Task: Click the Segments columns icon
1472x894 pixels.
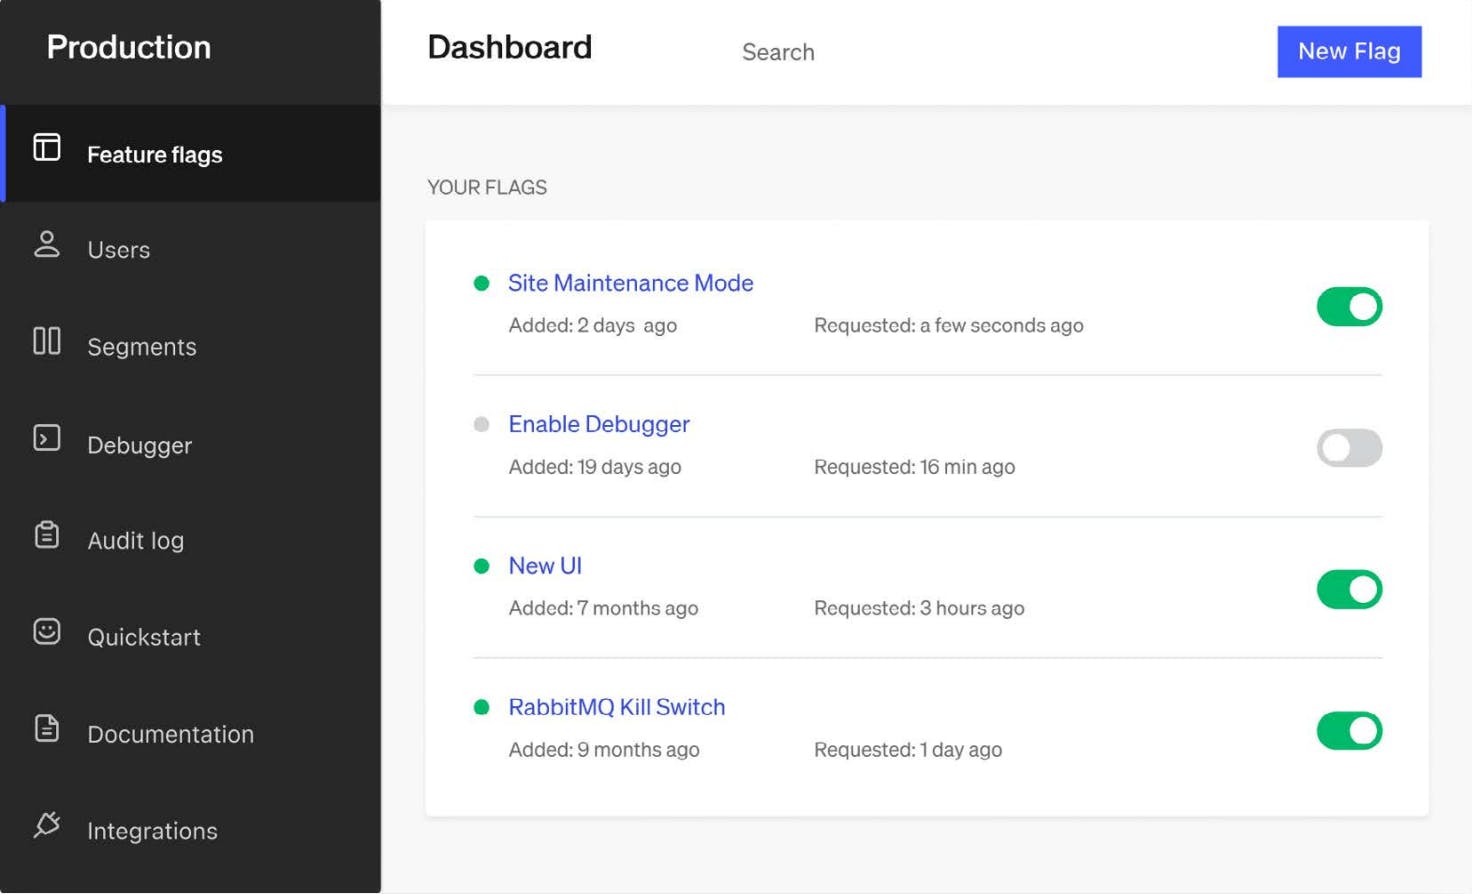Action: 47,341
